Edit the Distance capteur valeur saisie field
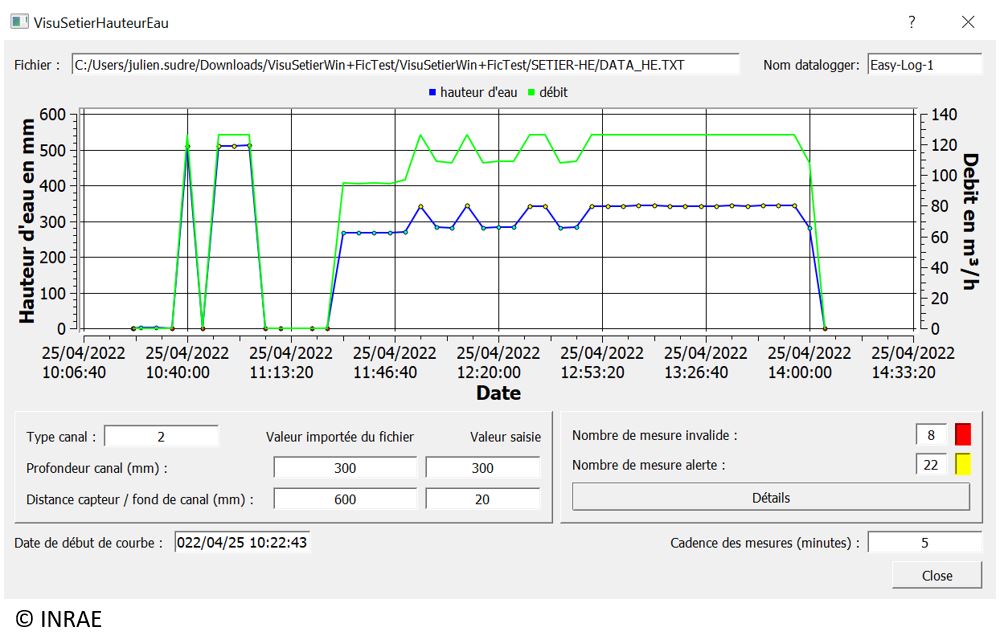 [482, 499]
